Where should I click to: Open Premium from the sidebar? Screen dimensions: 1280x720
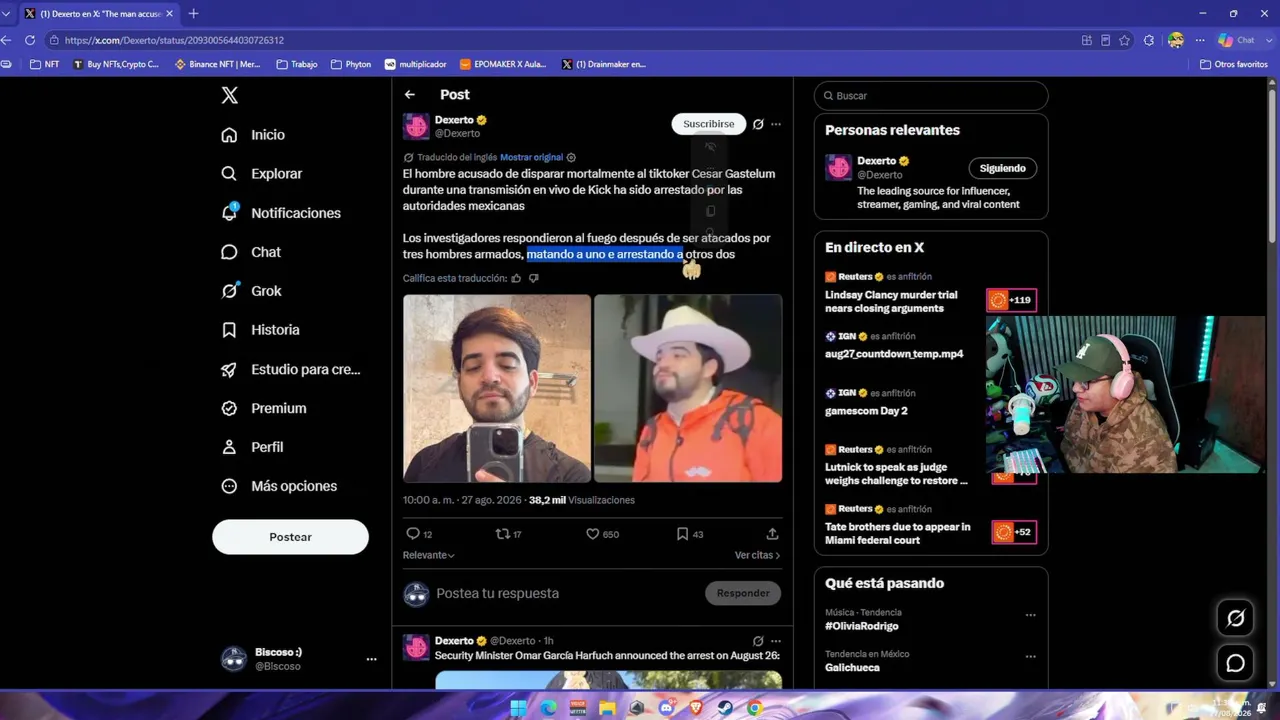coord(264,408)
